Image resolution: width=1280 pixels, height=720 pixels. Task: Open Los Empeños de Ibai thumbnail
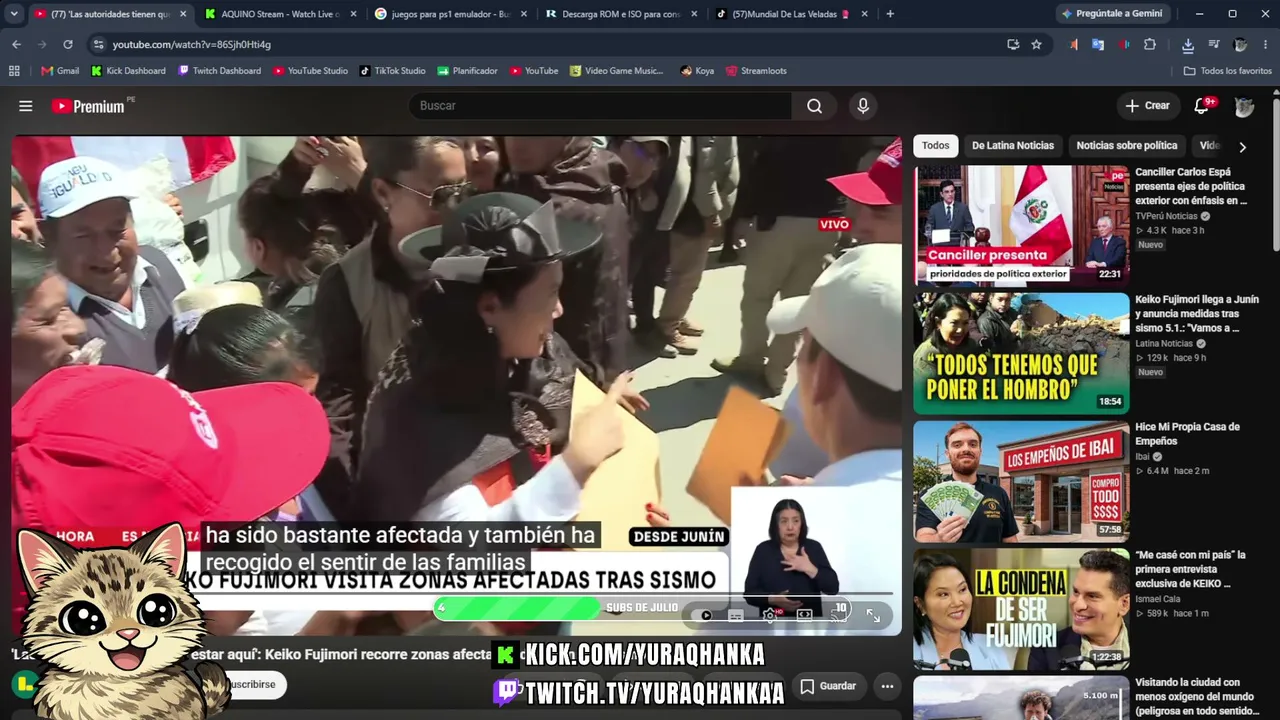click(1021, 480)
